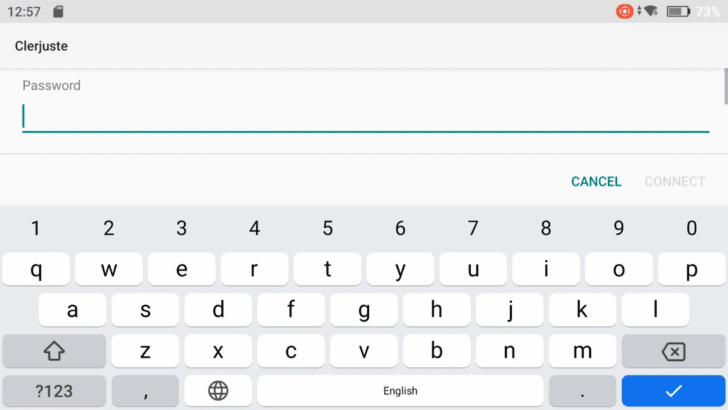Focus the Password input field
728x410 pixels.
[366, 117]
